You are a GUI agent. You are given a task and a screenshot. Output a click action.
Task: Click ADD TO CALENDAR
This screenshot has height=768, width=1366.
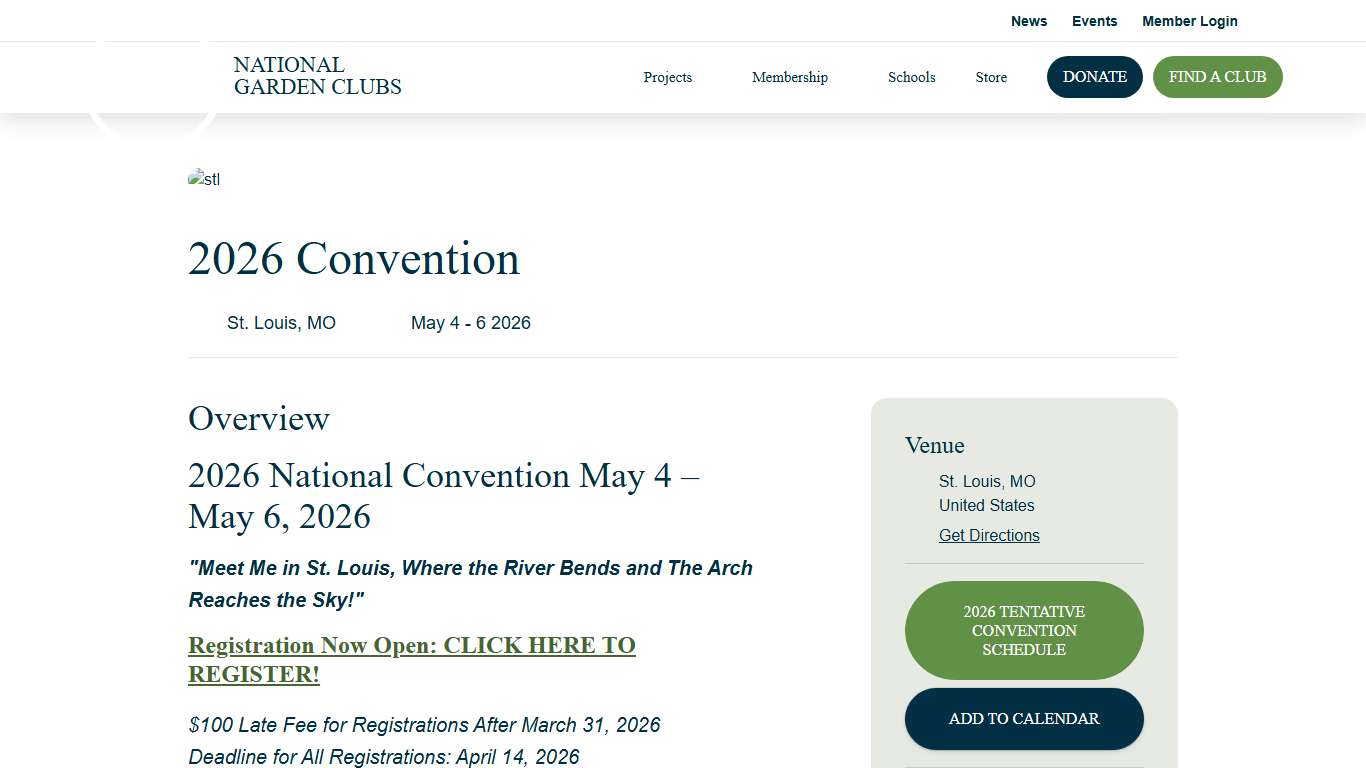click(1023, 718)
